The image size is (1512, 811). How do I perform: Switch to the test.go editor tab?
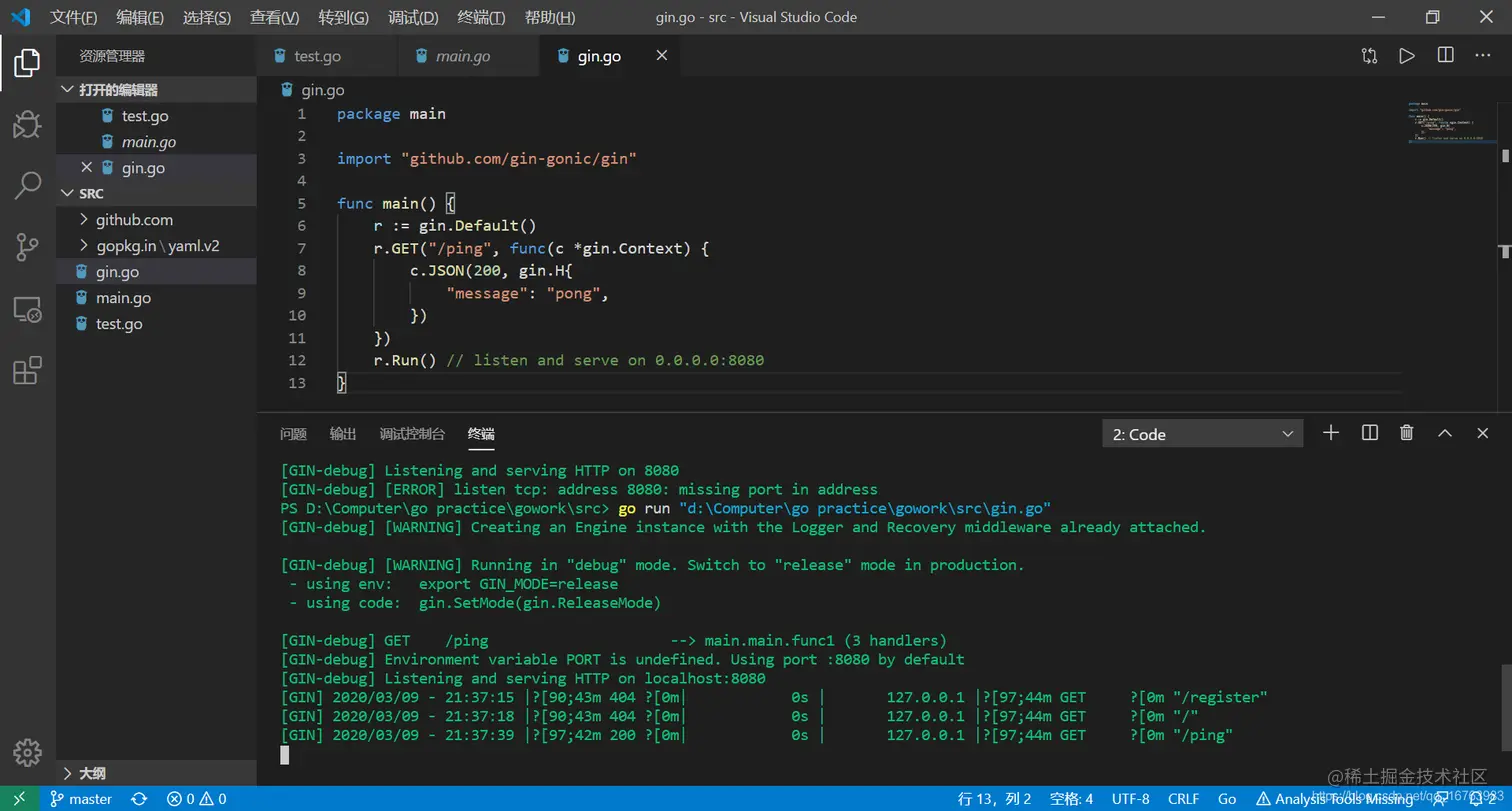tap(327, 56)
